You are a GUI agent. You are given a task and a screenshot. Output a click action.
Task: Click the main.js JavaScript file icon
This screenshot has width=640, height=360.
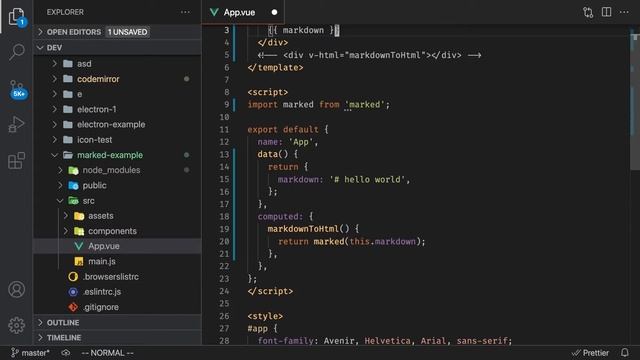pyautogui.click(x=79, y=261)
